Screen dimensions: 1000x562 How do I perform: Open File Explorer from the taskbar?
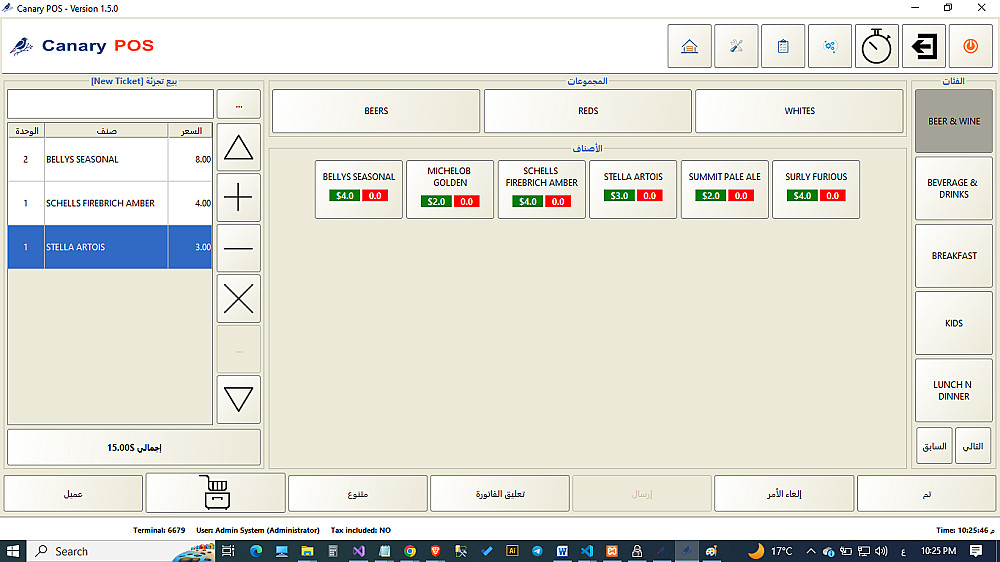[x=307, y=551]
